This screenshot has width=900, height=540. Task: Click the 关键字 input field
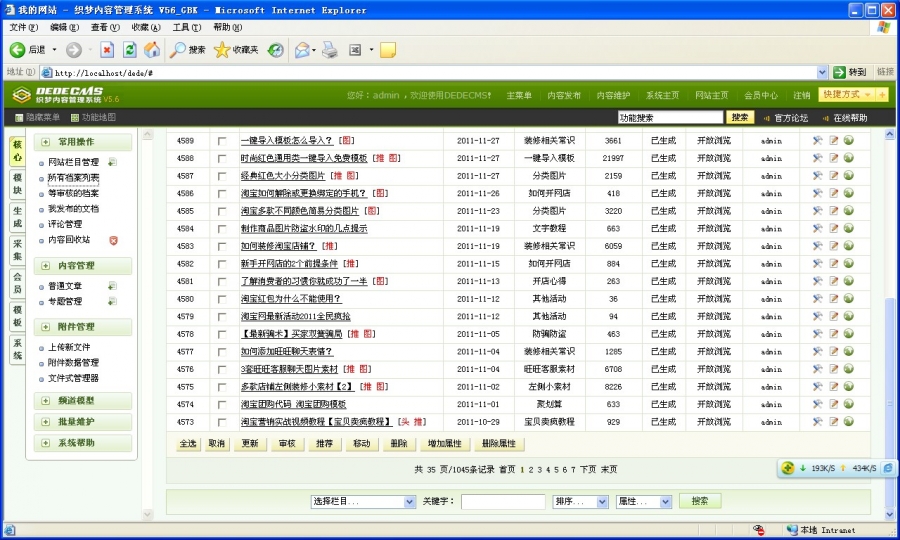(x=503, y=502)
